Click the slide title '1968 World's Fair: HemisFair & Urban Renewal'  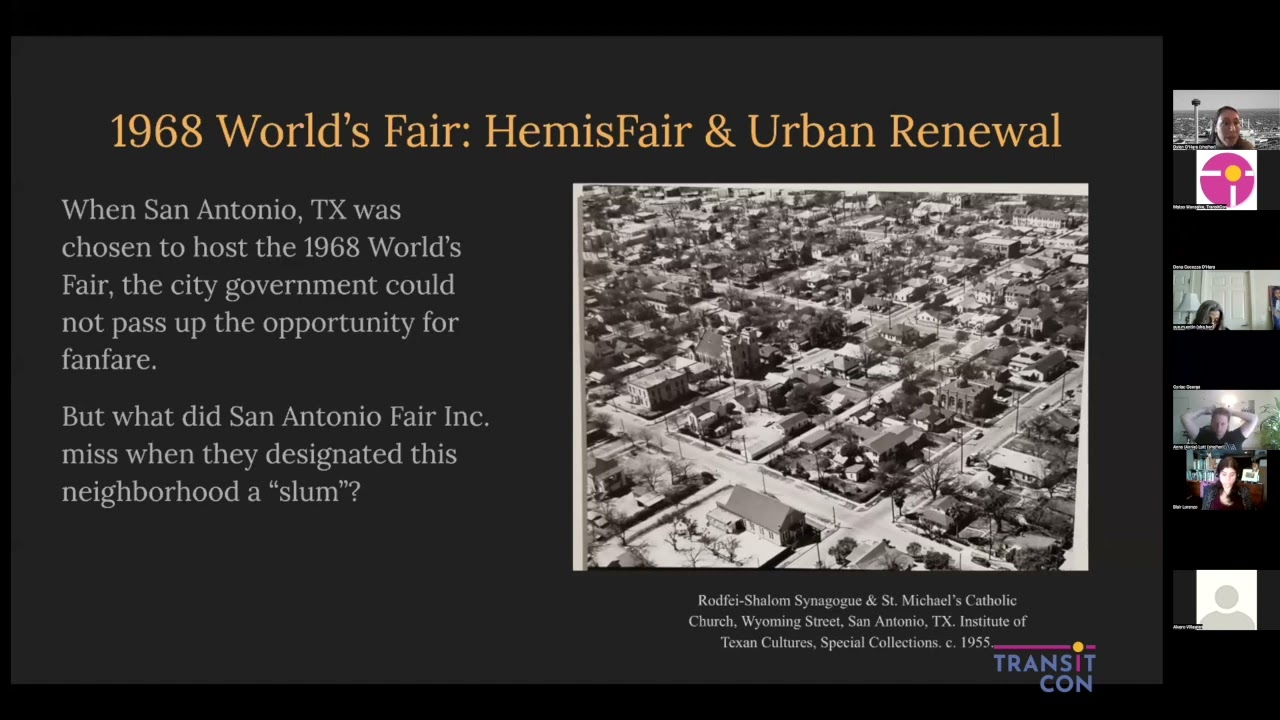tap(585, 131)
